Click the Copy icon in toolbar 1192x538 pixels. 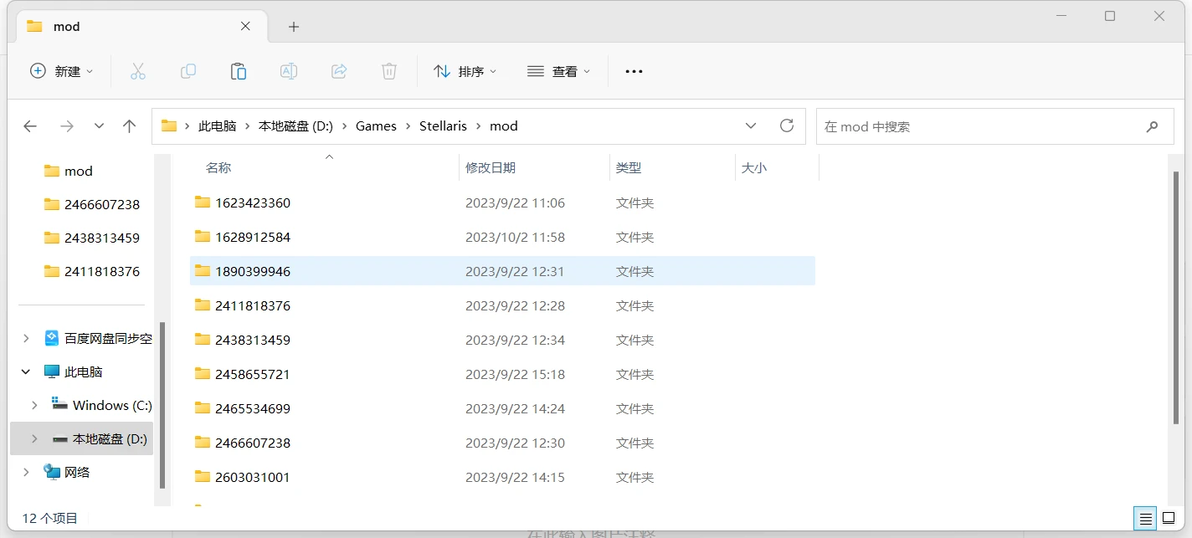tap(188, 71)
